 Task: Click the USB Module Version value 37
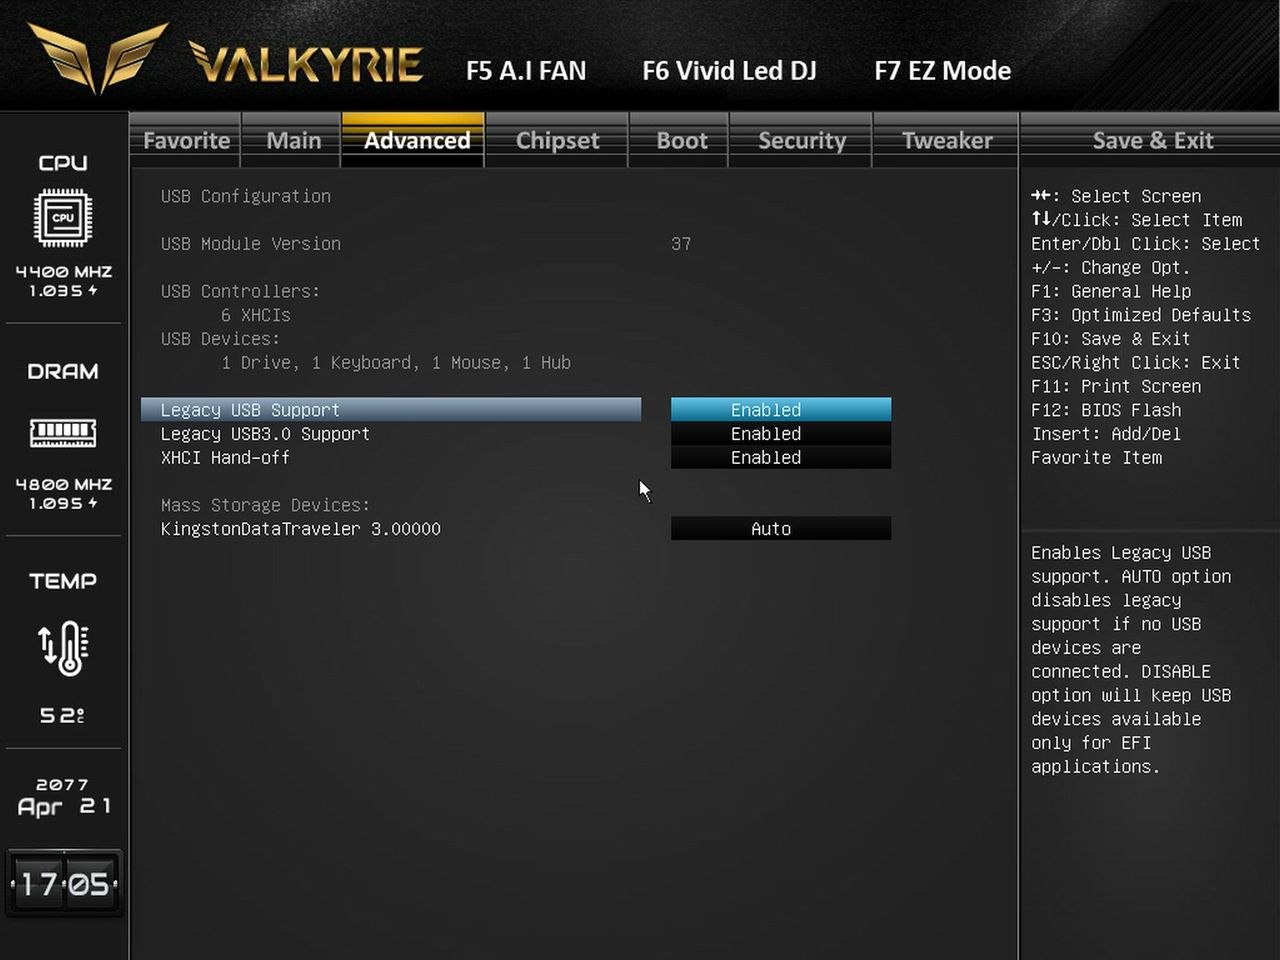(681, 244)
